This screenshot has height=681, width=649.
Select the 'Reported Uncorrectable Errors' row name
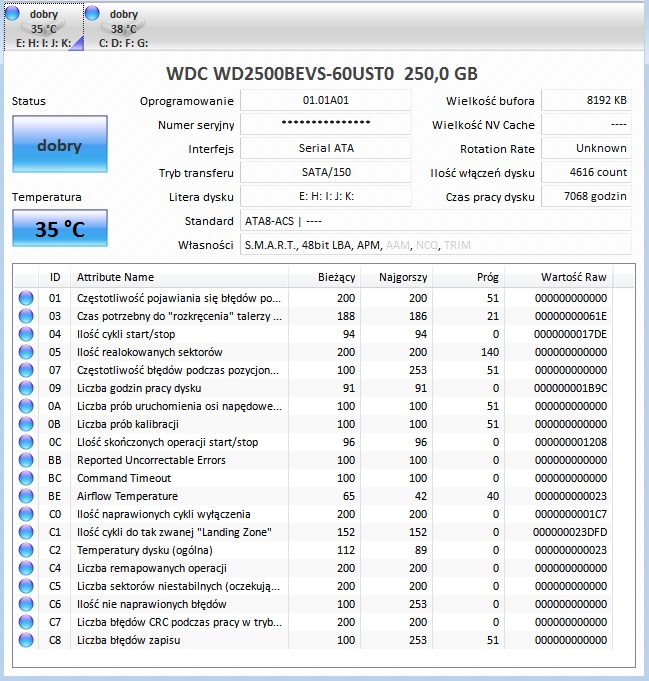click(x=151, y=460)
